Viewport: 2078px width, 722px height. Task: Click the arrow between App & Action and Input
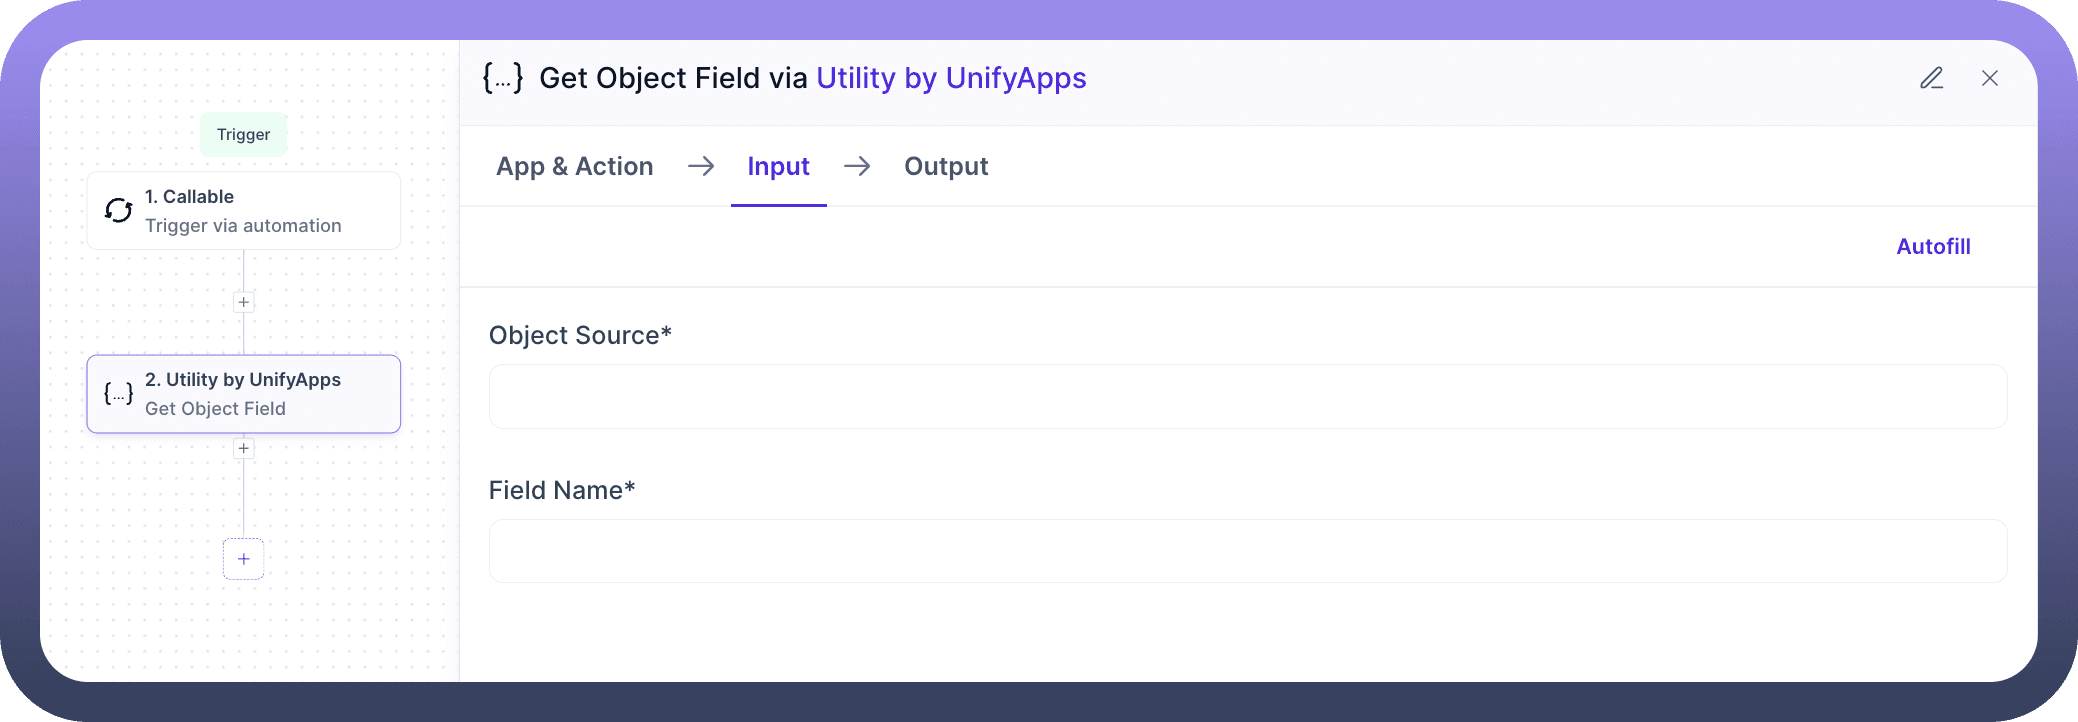coord(701,166)
